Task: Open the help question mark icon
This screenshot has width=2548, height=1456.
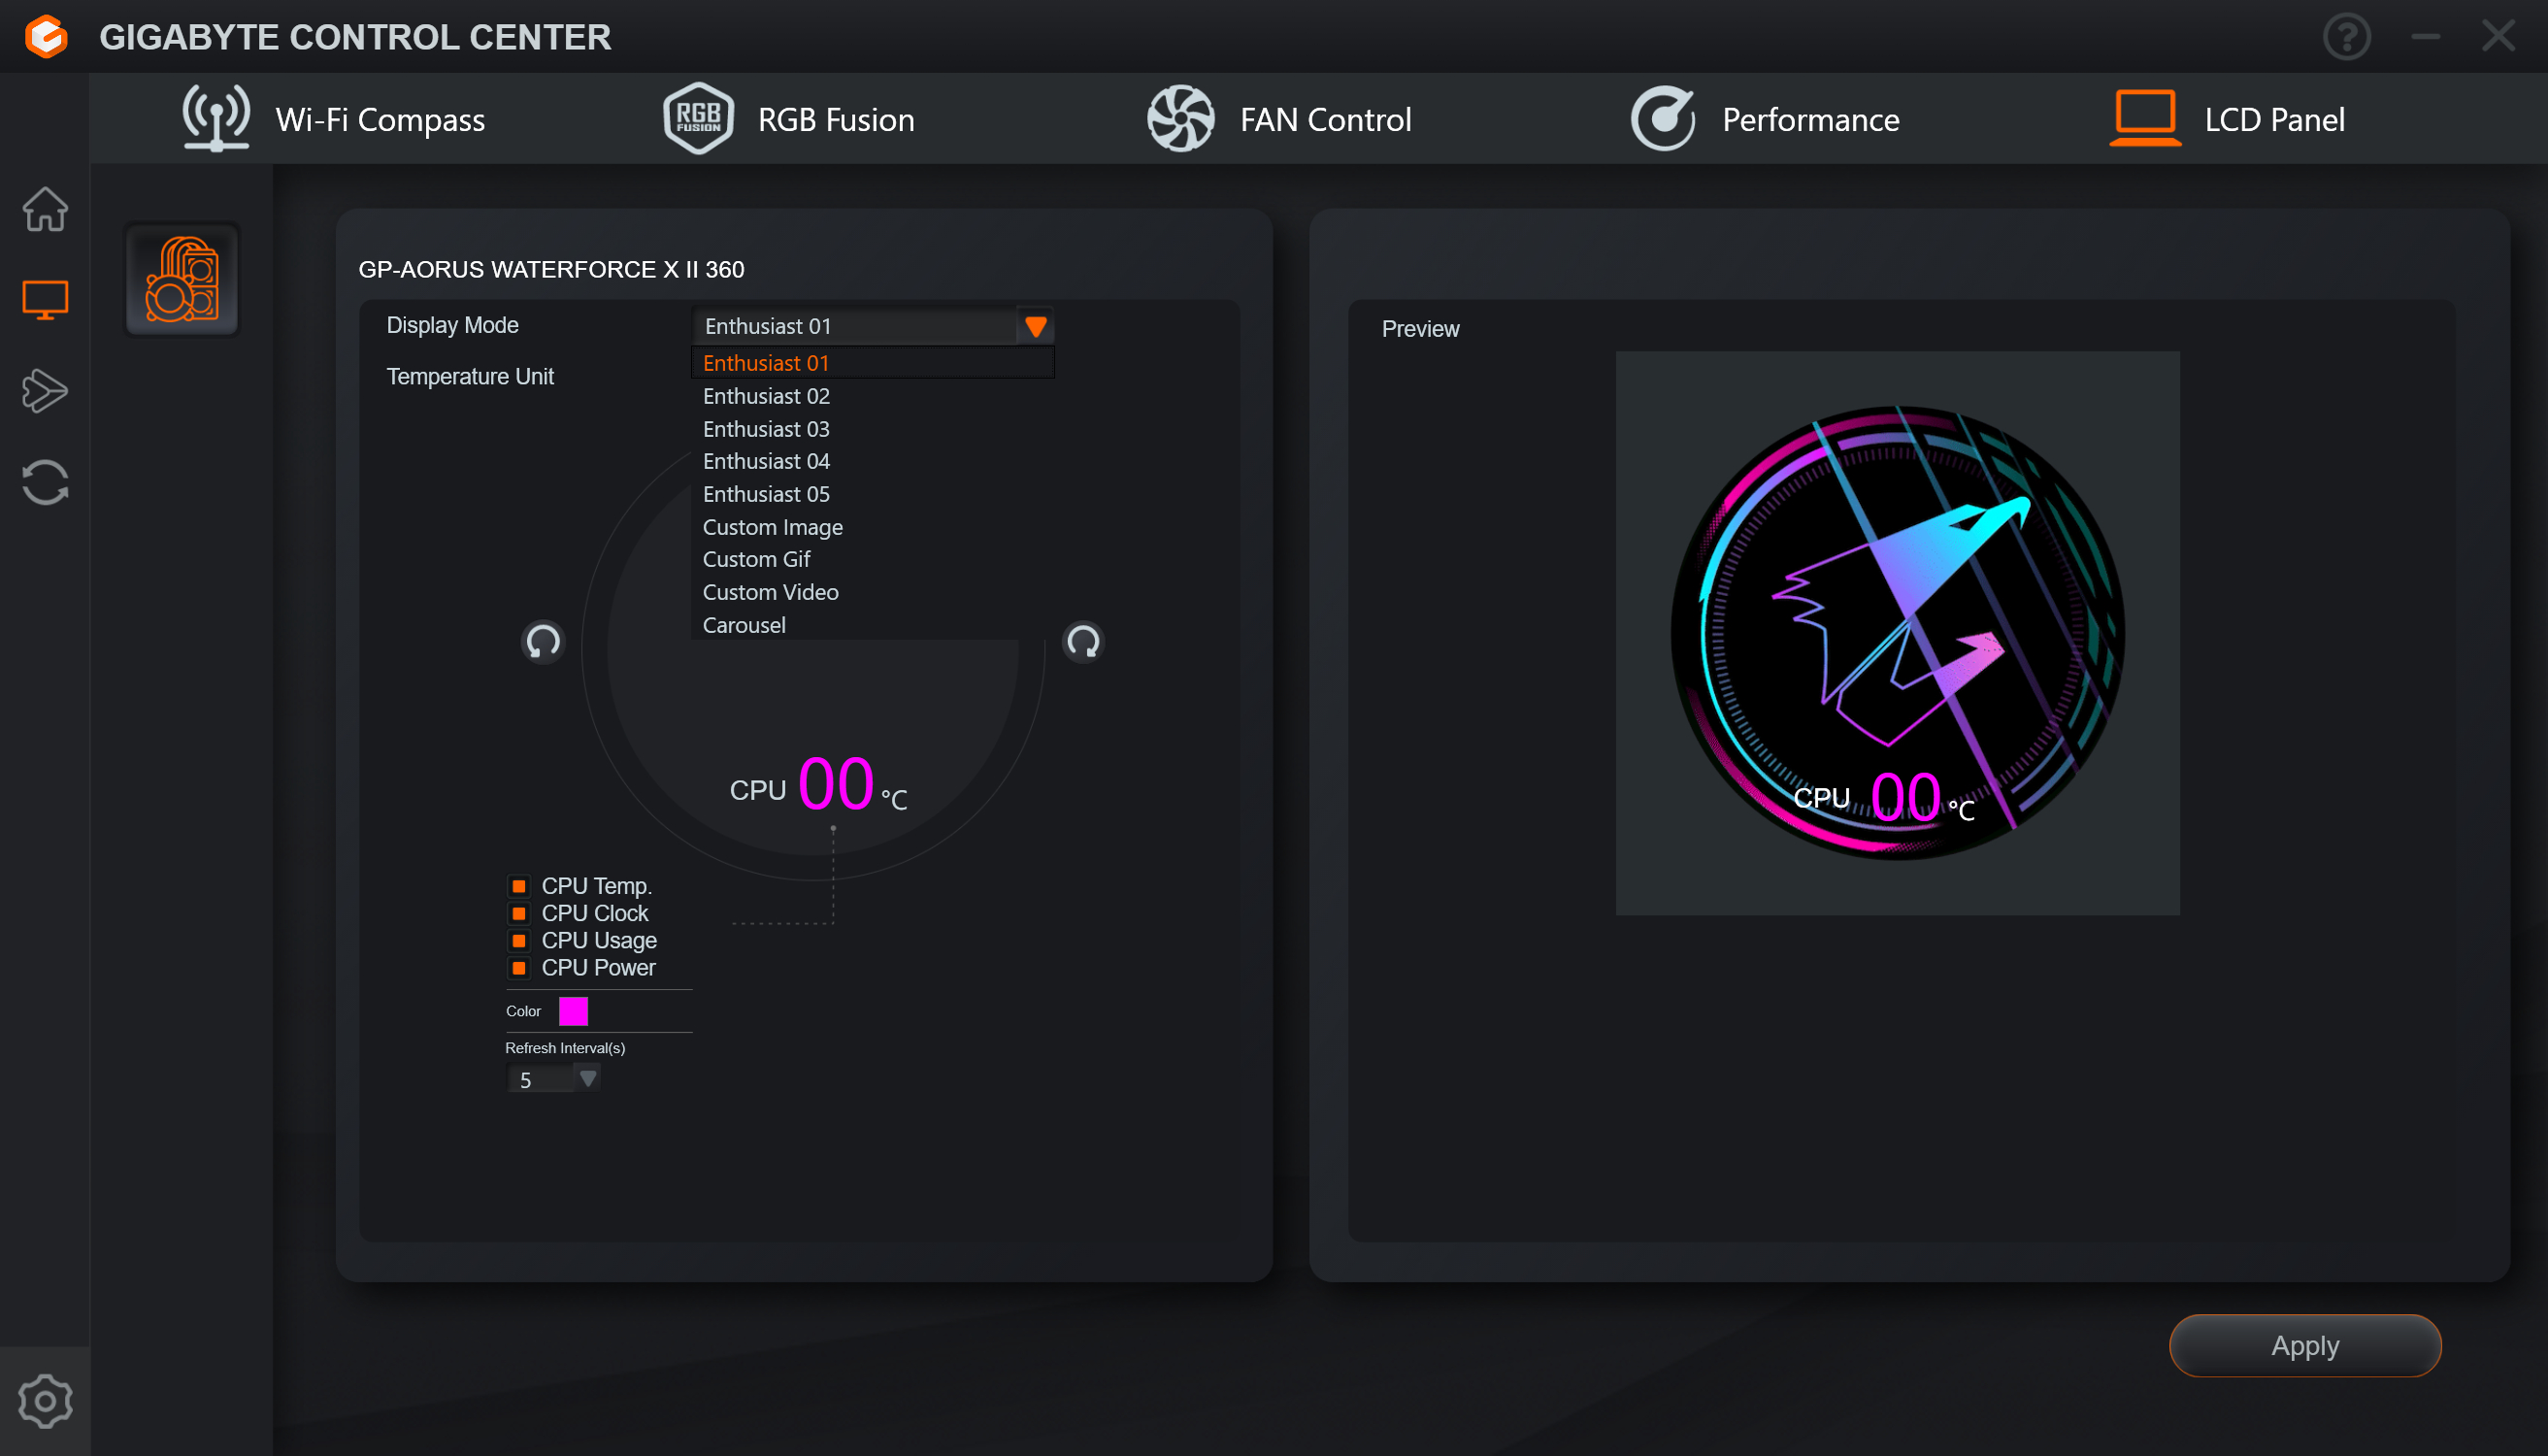Action: pos(2346,37)
